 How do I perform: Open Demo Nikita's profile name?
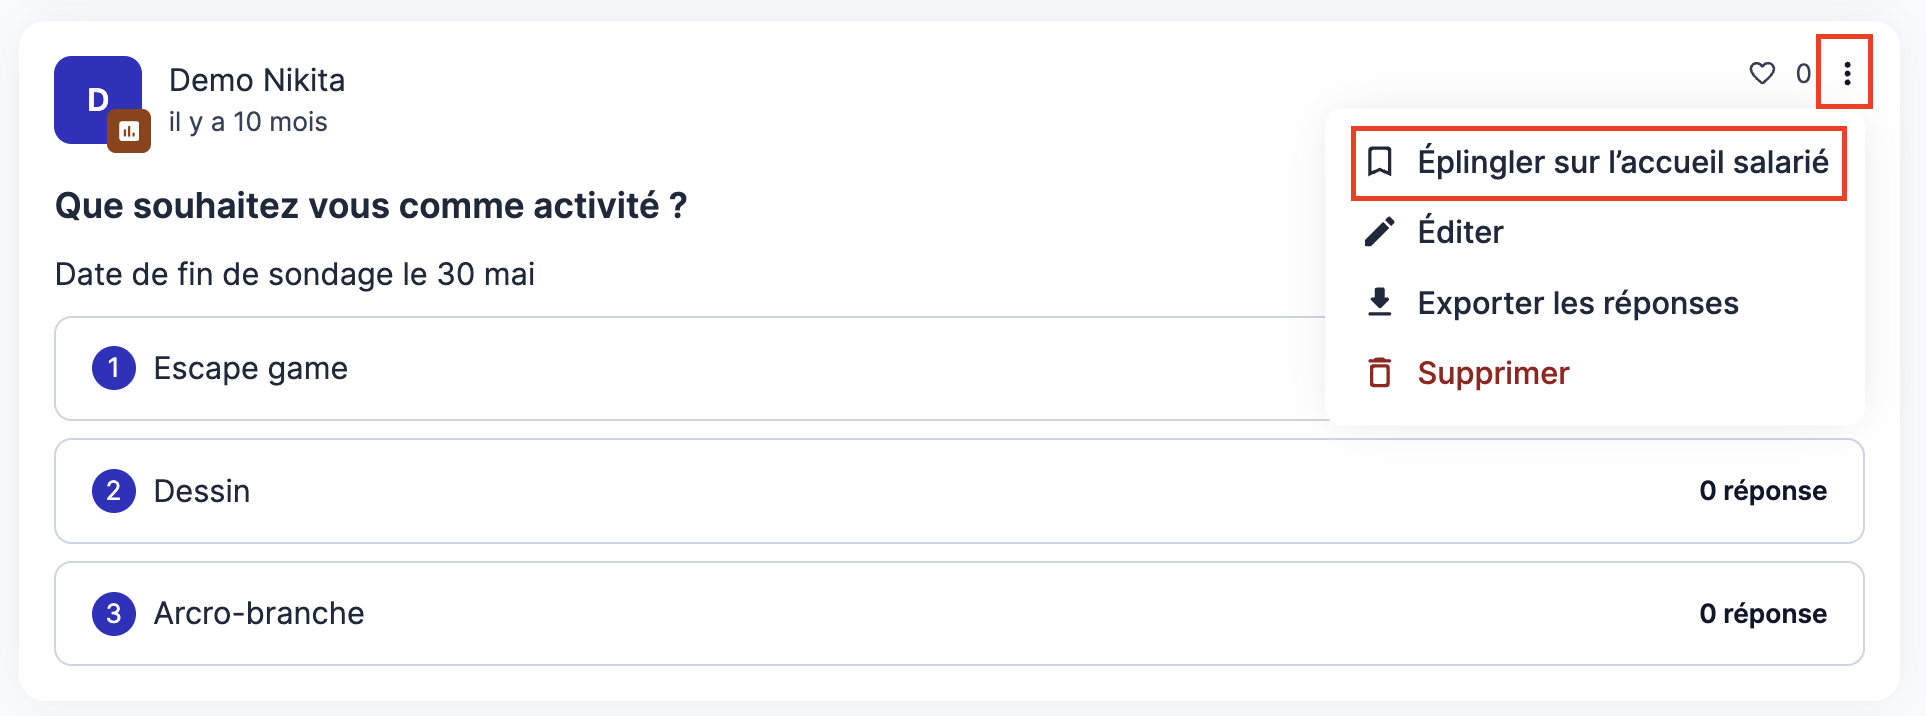(x=257, y=80)
